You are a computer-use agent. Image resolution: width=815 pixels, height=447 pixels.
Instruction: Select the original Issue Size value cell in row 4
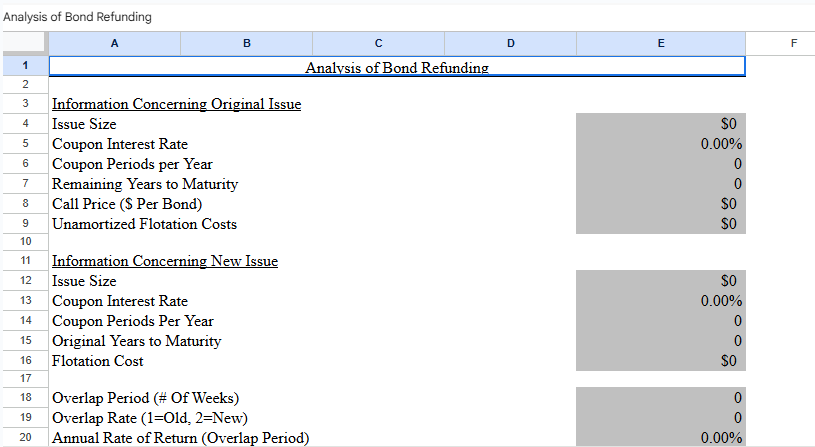pyautogui.click(x=660, y=124)
